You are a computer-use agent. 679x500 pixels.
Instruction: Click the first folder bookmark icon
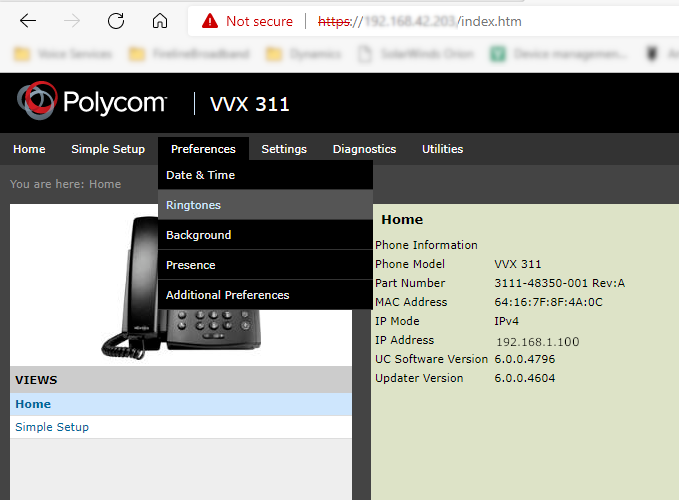(x=22, y=54)
